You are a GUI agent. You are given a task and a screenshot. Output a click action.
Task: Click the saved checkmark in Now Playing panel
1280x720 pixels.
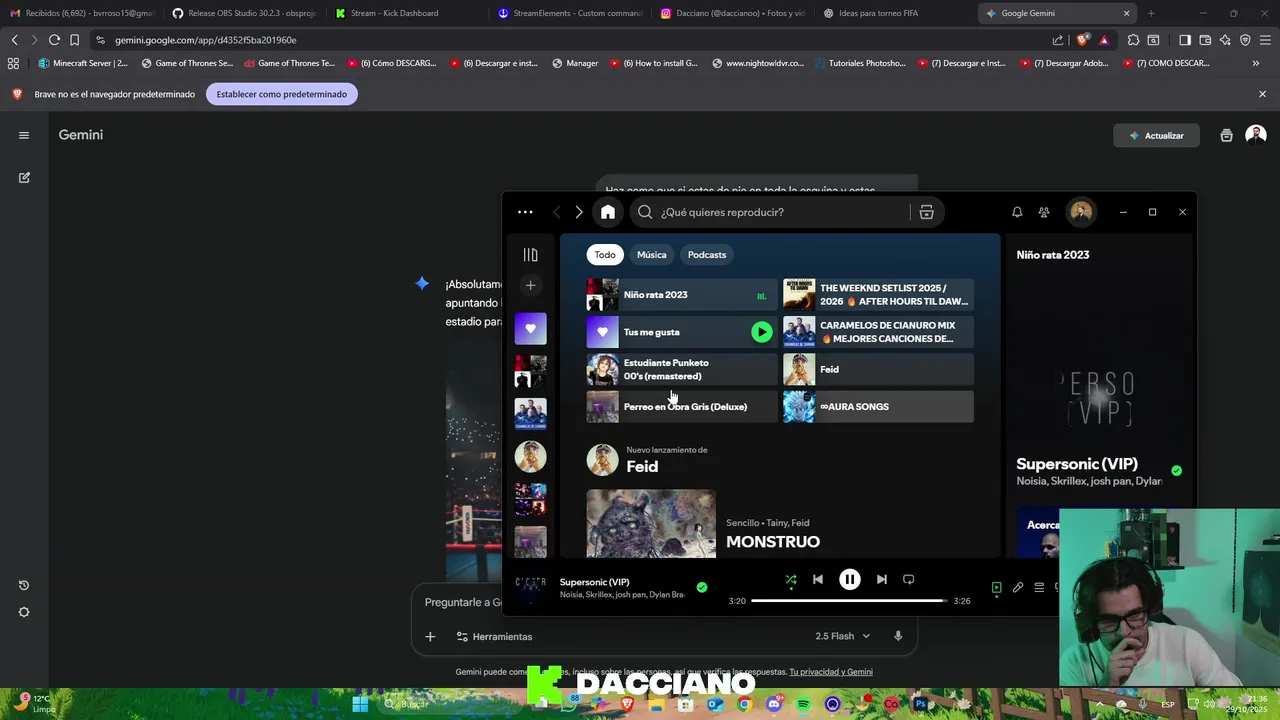point(1176,470)
